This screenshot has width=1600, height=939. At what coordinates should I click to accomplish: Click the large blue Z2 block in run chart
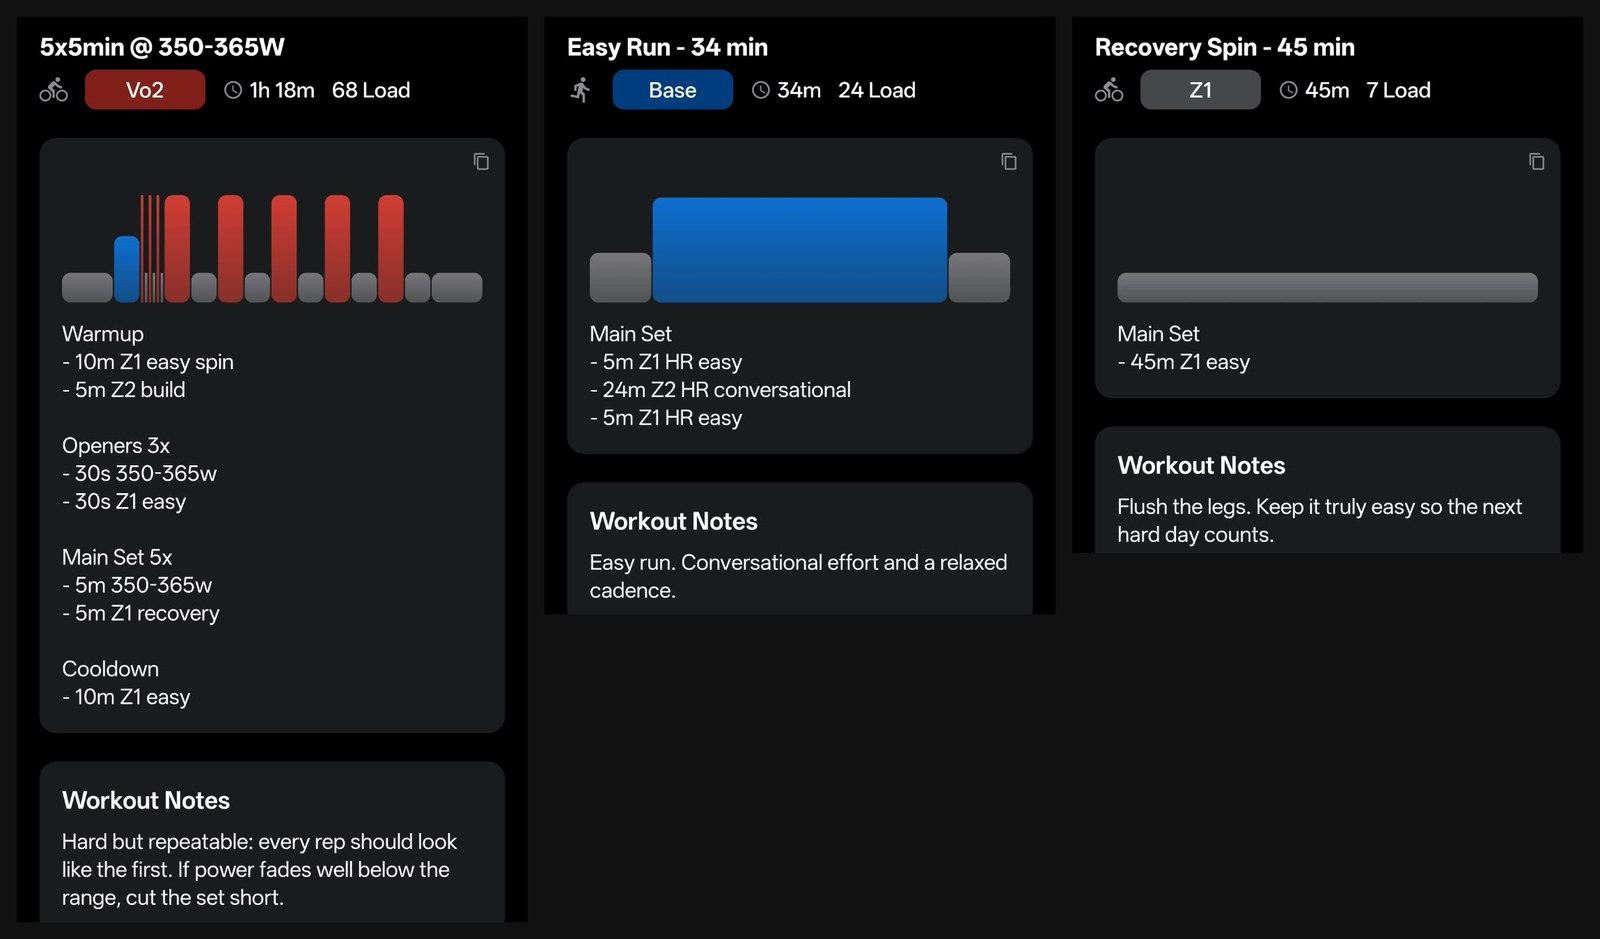click(800, 250)
